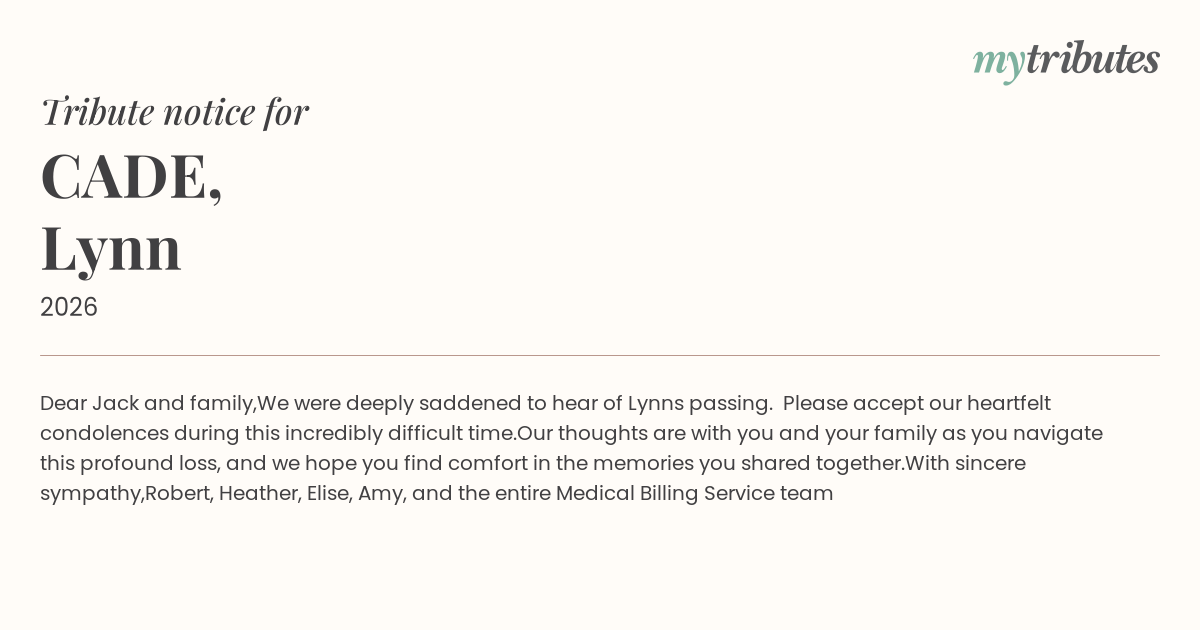The image size is (1200, 630).
Task: Click the year "2026" text
Action: point(69,307)
